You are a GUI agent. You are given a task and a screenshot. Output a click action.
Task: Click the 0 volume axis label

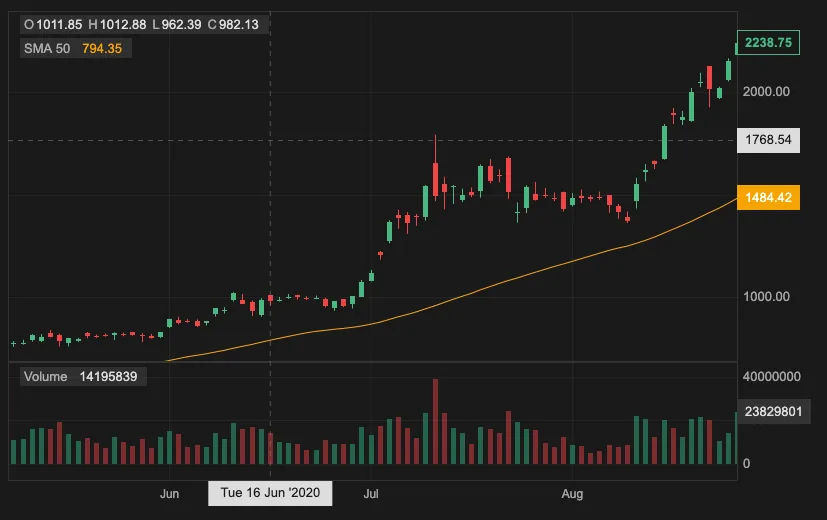746,464
